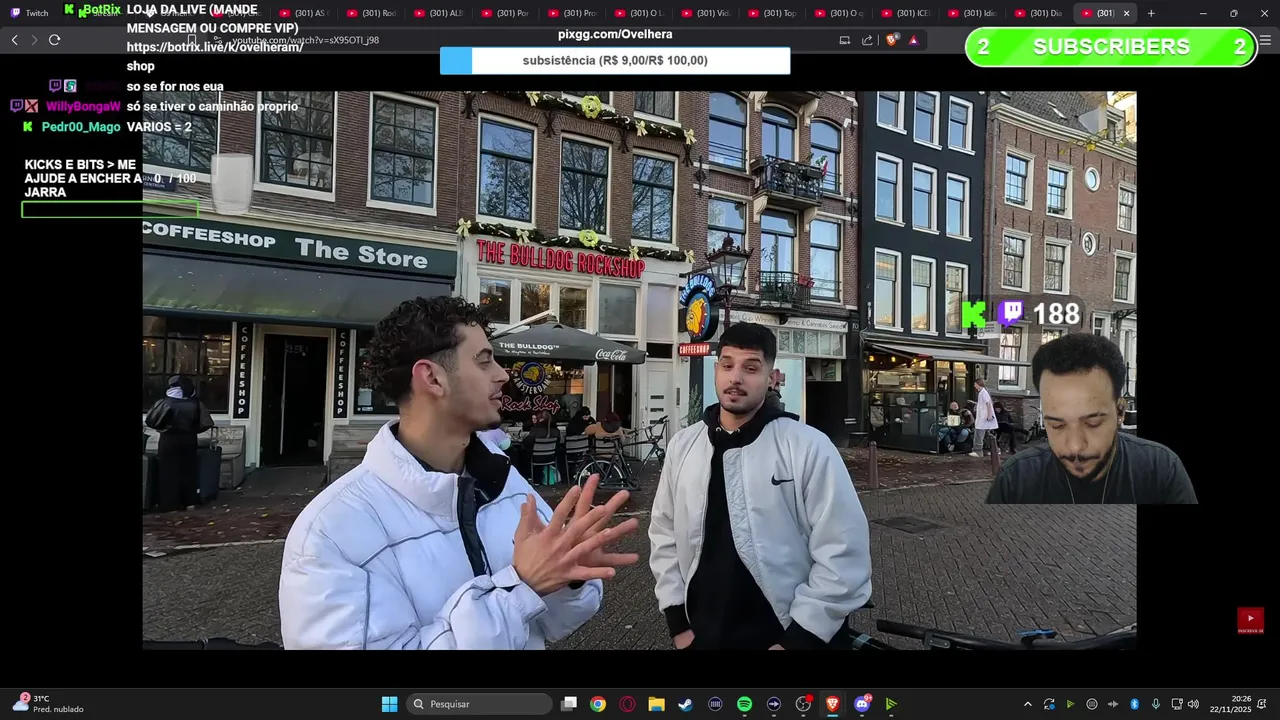Open the green play-arrow app on the taskbar
1280x720 pixels.
coord(891,704)
